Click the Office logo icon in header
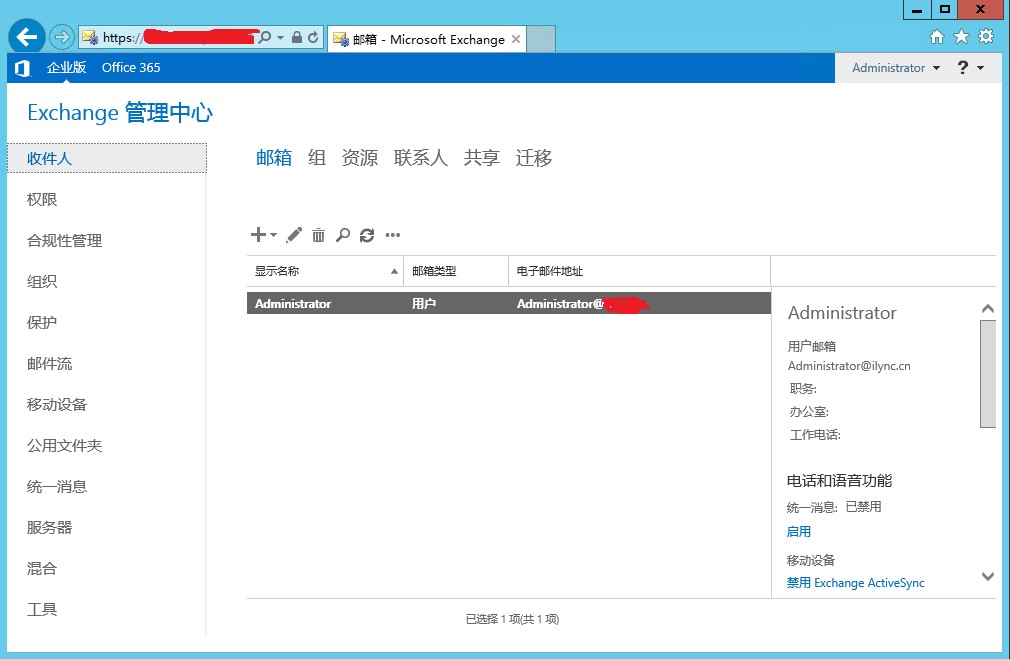The width and height of the screenshot is (1010, 659). tap(23, 68)
